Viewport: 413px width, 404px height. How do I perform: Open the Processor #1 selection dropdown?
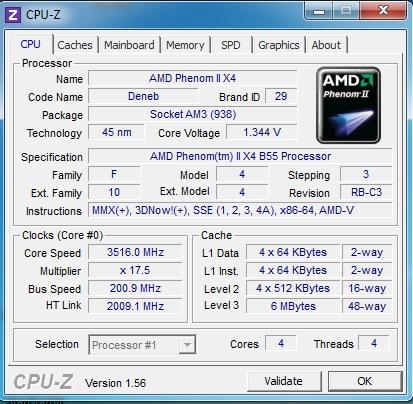click(x=142, y=345)
